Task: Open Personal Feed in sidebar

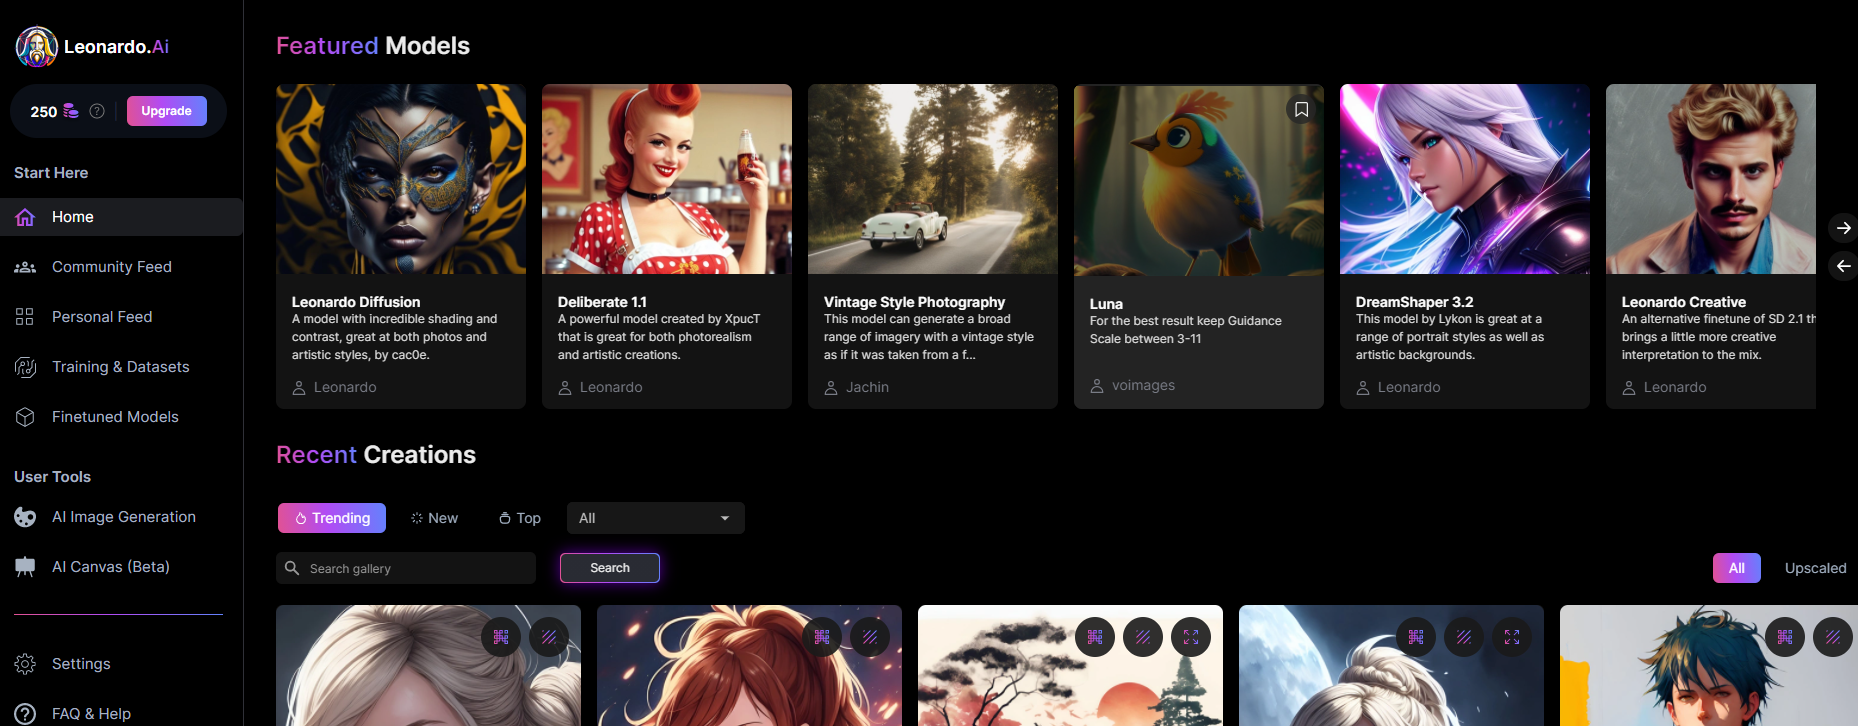Action: point(102,317)
